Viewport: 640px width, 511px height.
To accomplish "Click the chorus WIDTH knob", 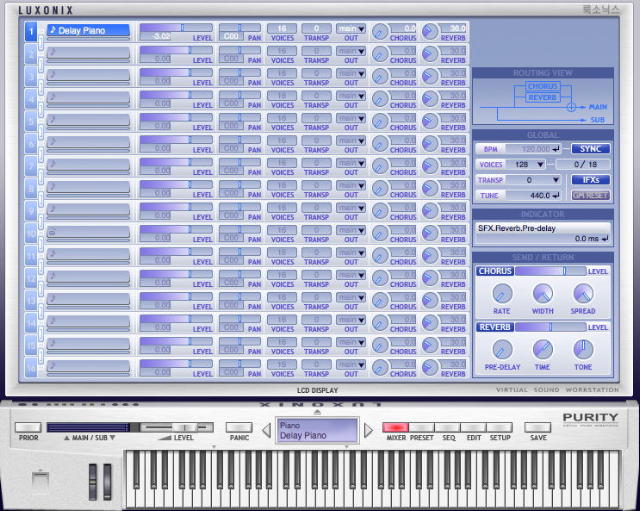I will [543, 293].
